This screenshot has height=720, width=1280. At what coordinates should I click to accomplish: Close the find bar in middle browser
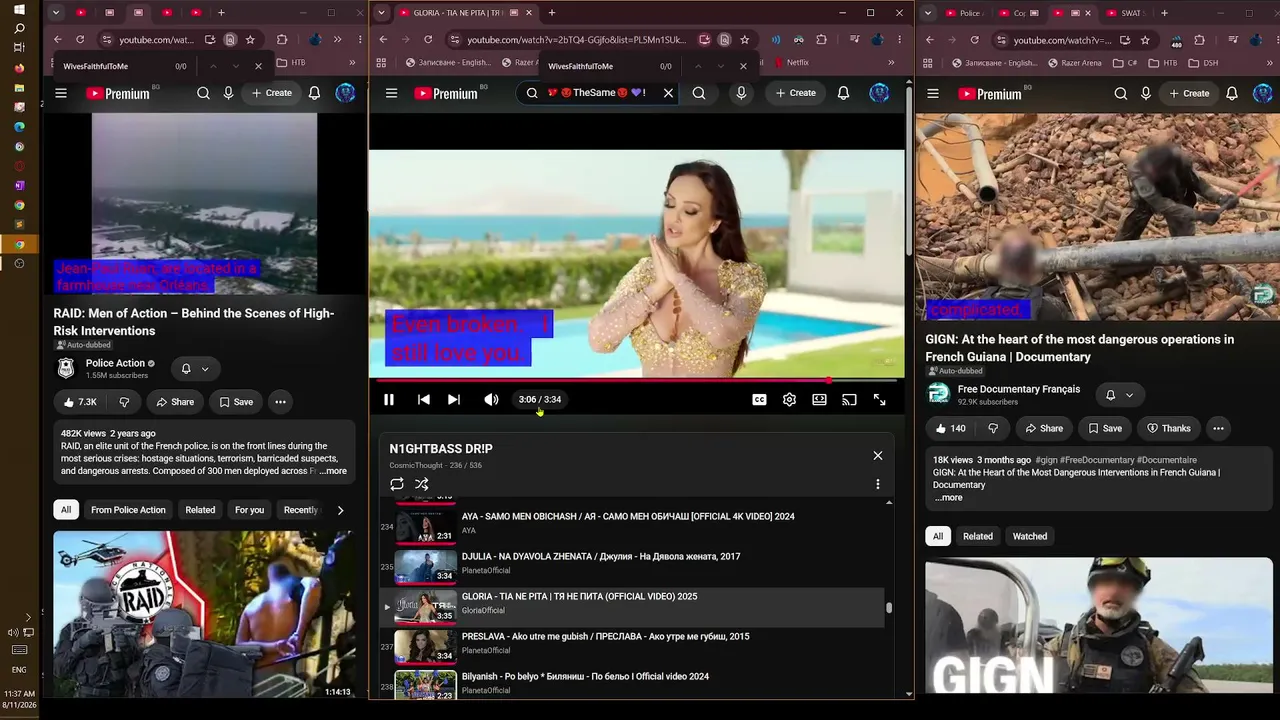[743, 66]
